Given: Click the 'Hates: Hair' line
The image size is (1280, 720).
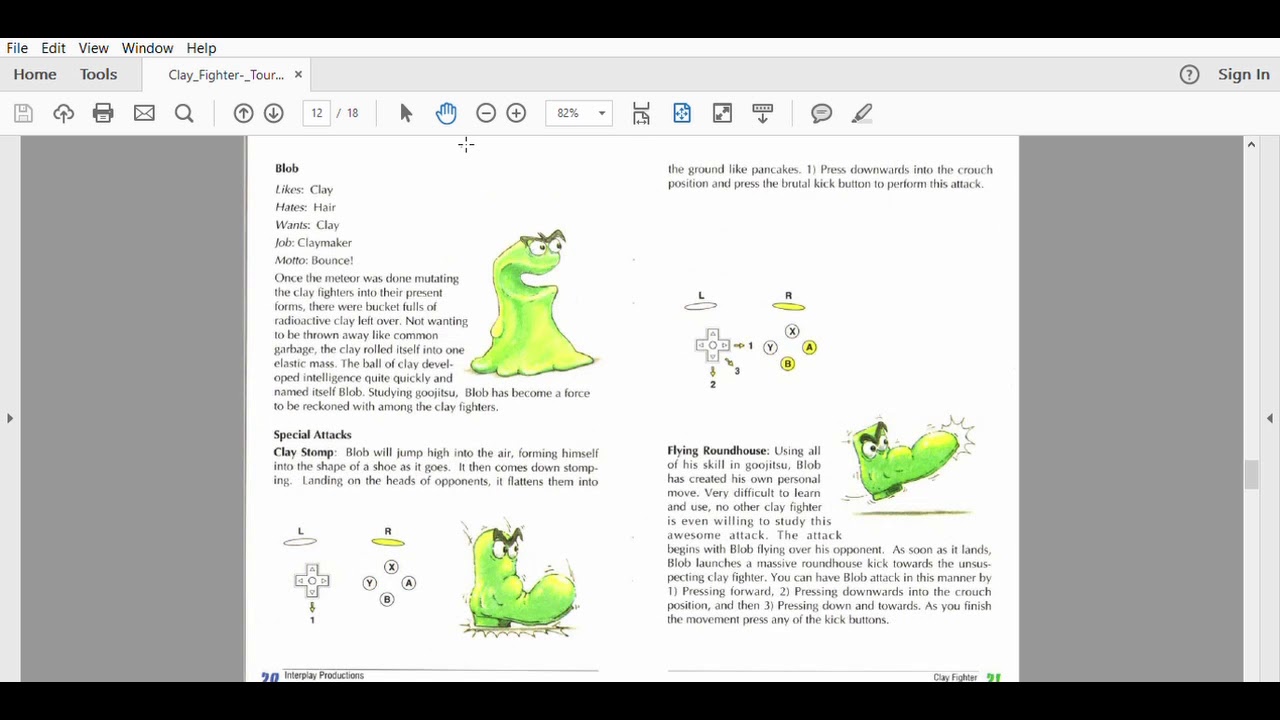Looking at the screenshot, I should click(305, 207).
